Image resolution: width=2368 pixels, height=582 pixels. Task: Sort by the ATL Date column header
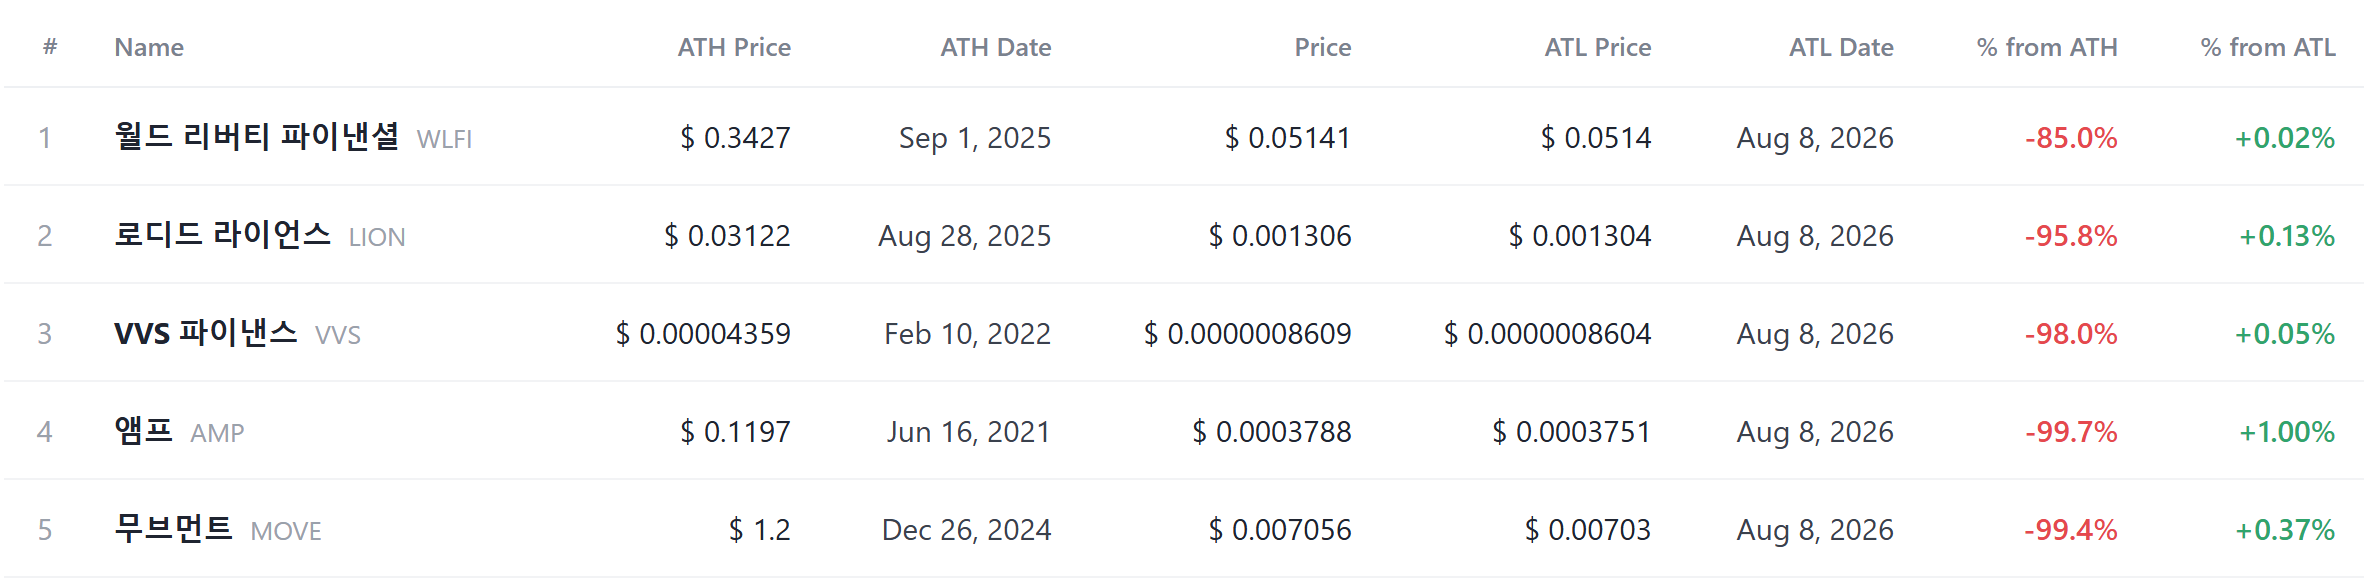coord(1841,47)
